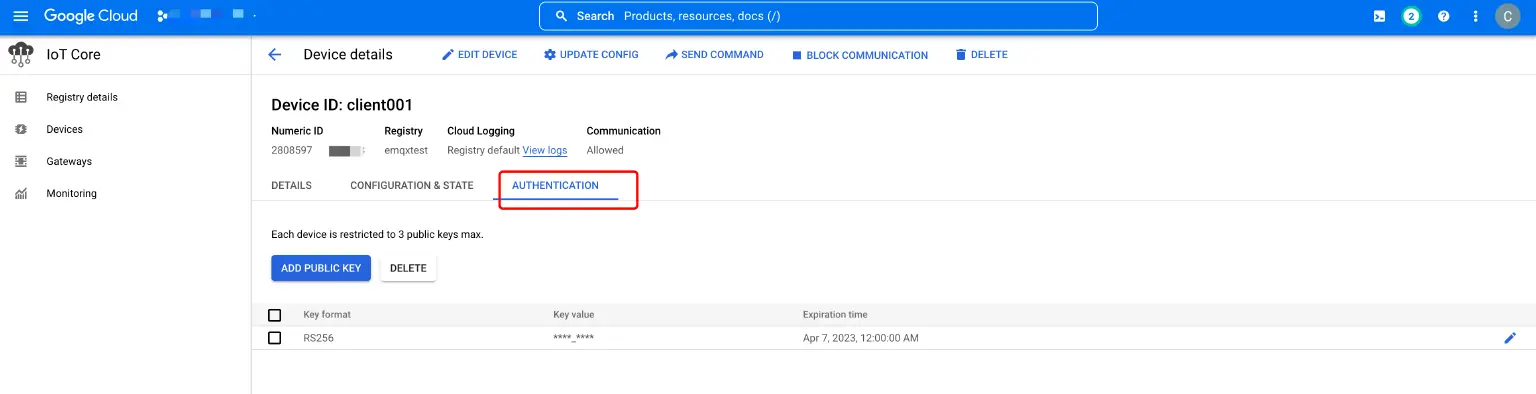Click the Delete device toolbar button

[981, 54]
